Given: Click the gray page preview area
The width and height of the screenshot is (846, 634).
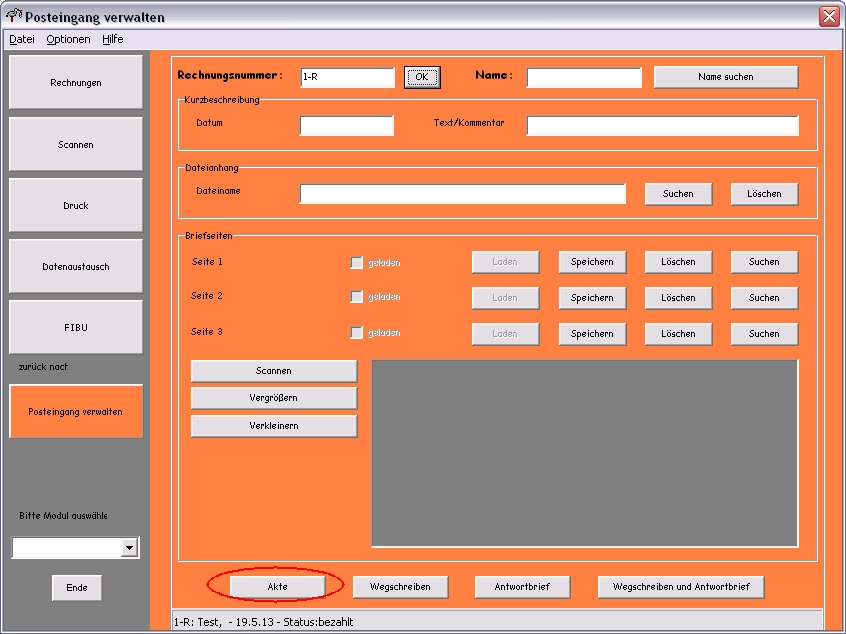Looking at the screenshot, I should (584, 453).
